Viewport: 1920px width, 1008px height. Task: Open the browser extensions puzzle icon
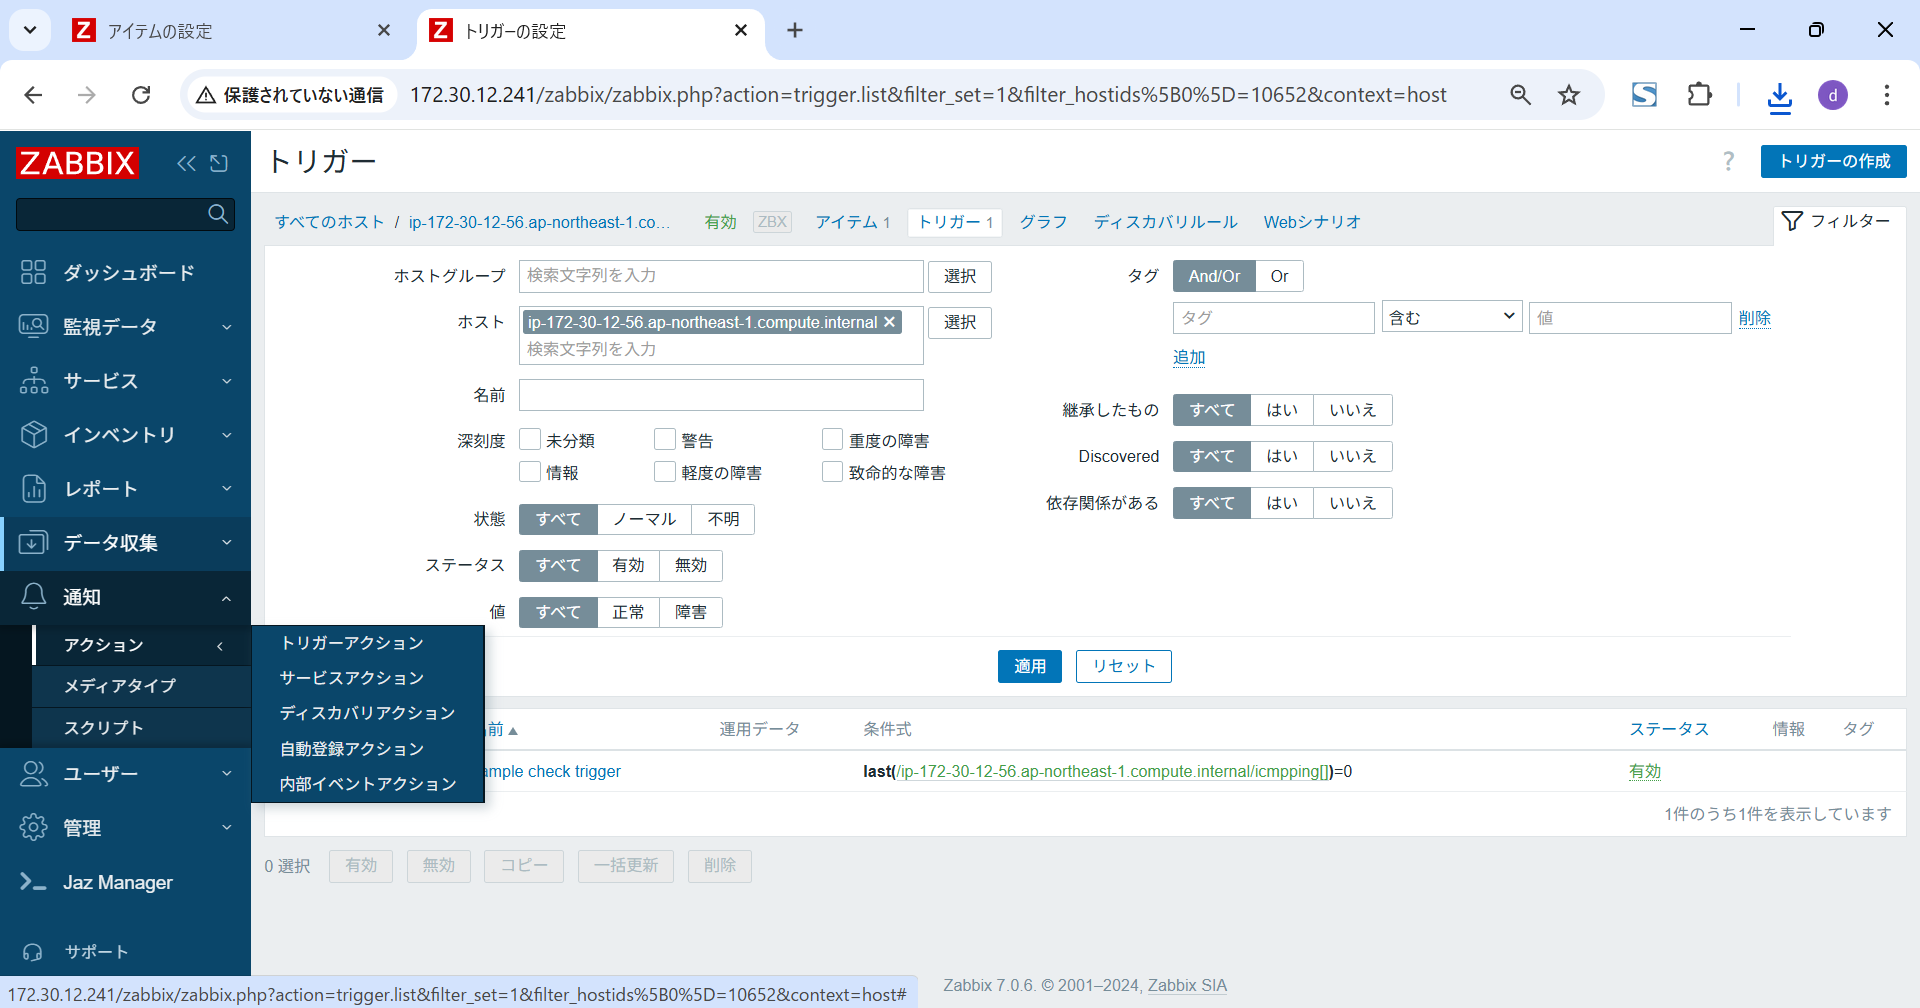[1699, 95]
